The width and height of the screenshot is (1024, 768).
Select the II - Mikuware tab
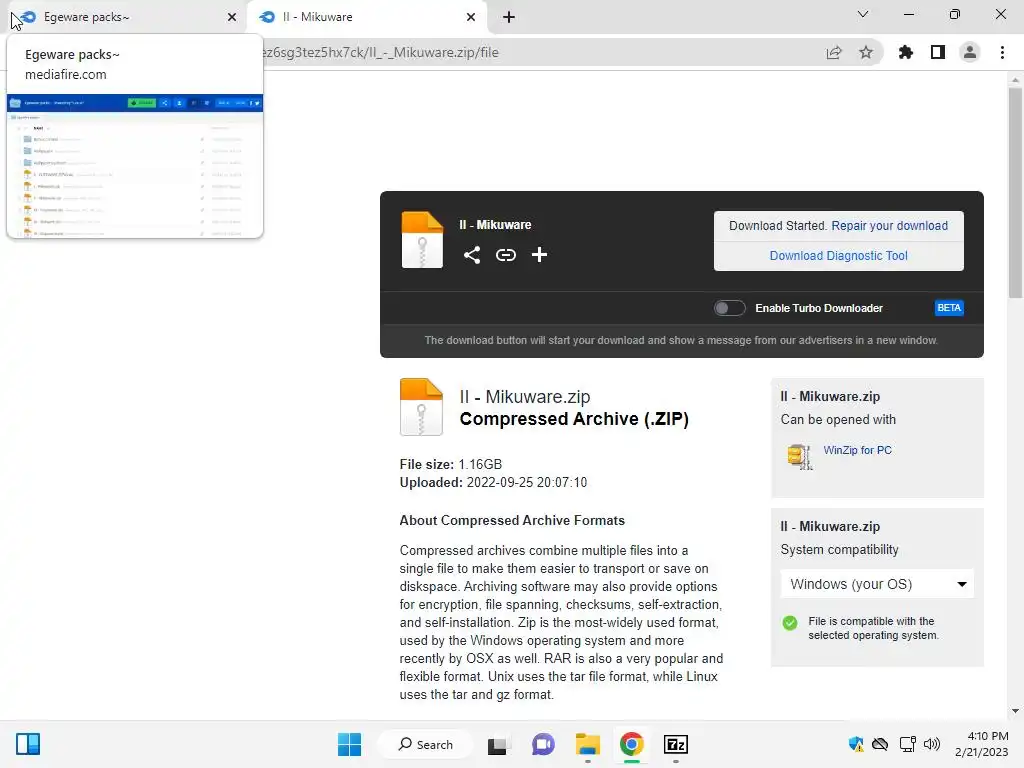click(366, 17)
